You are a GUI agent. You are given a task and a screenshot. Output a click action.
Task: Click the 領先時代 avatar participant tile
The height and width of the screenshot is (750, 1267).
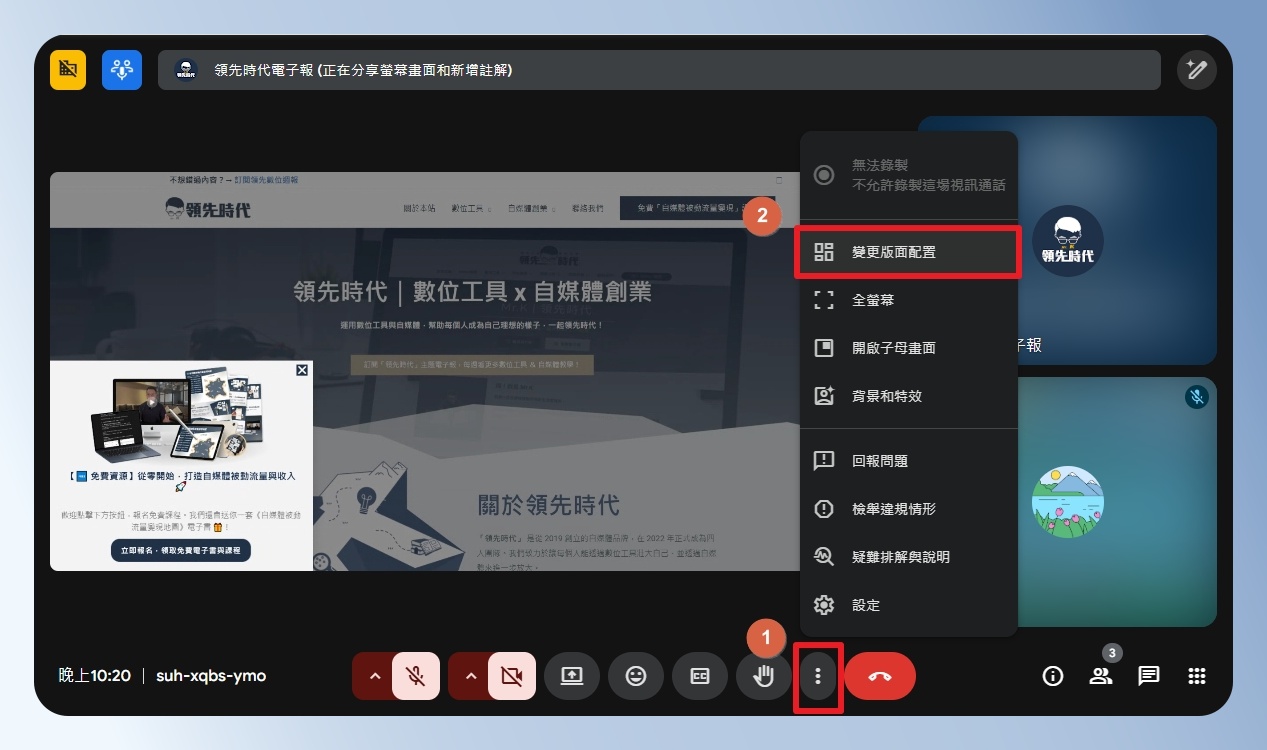[1067, 241]
